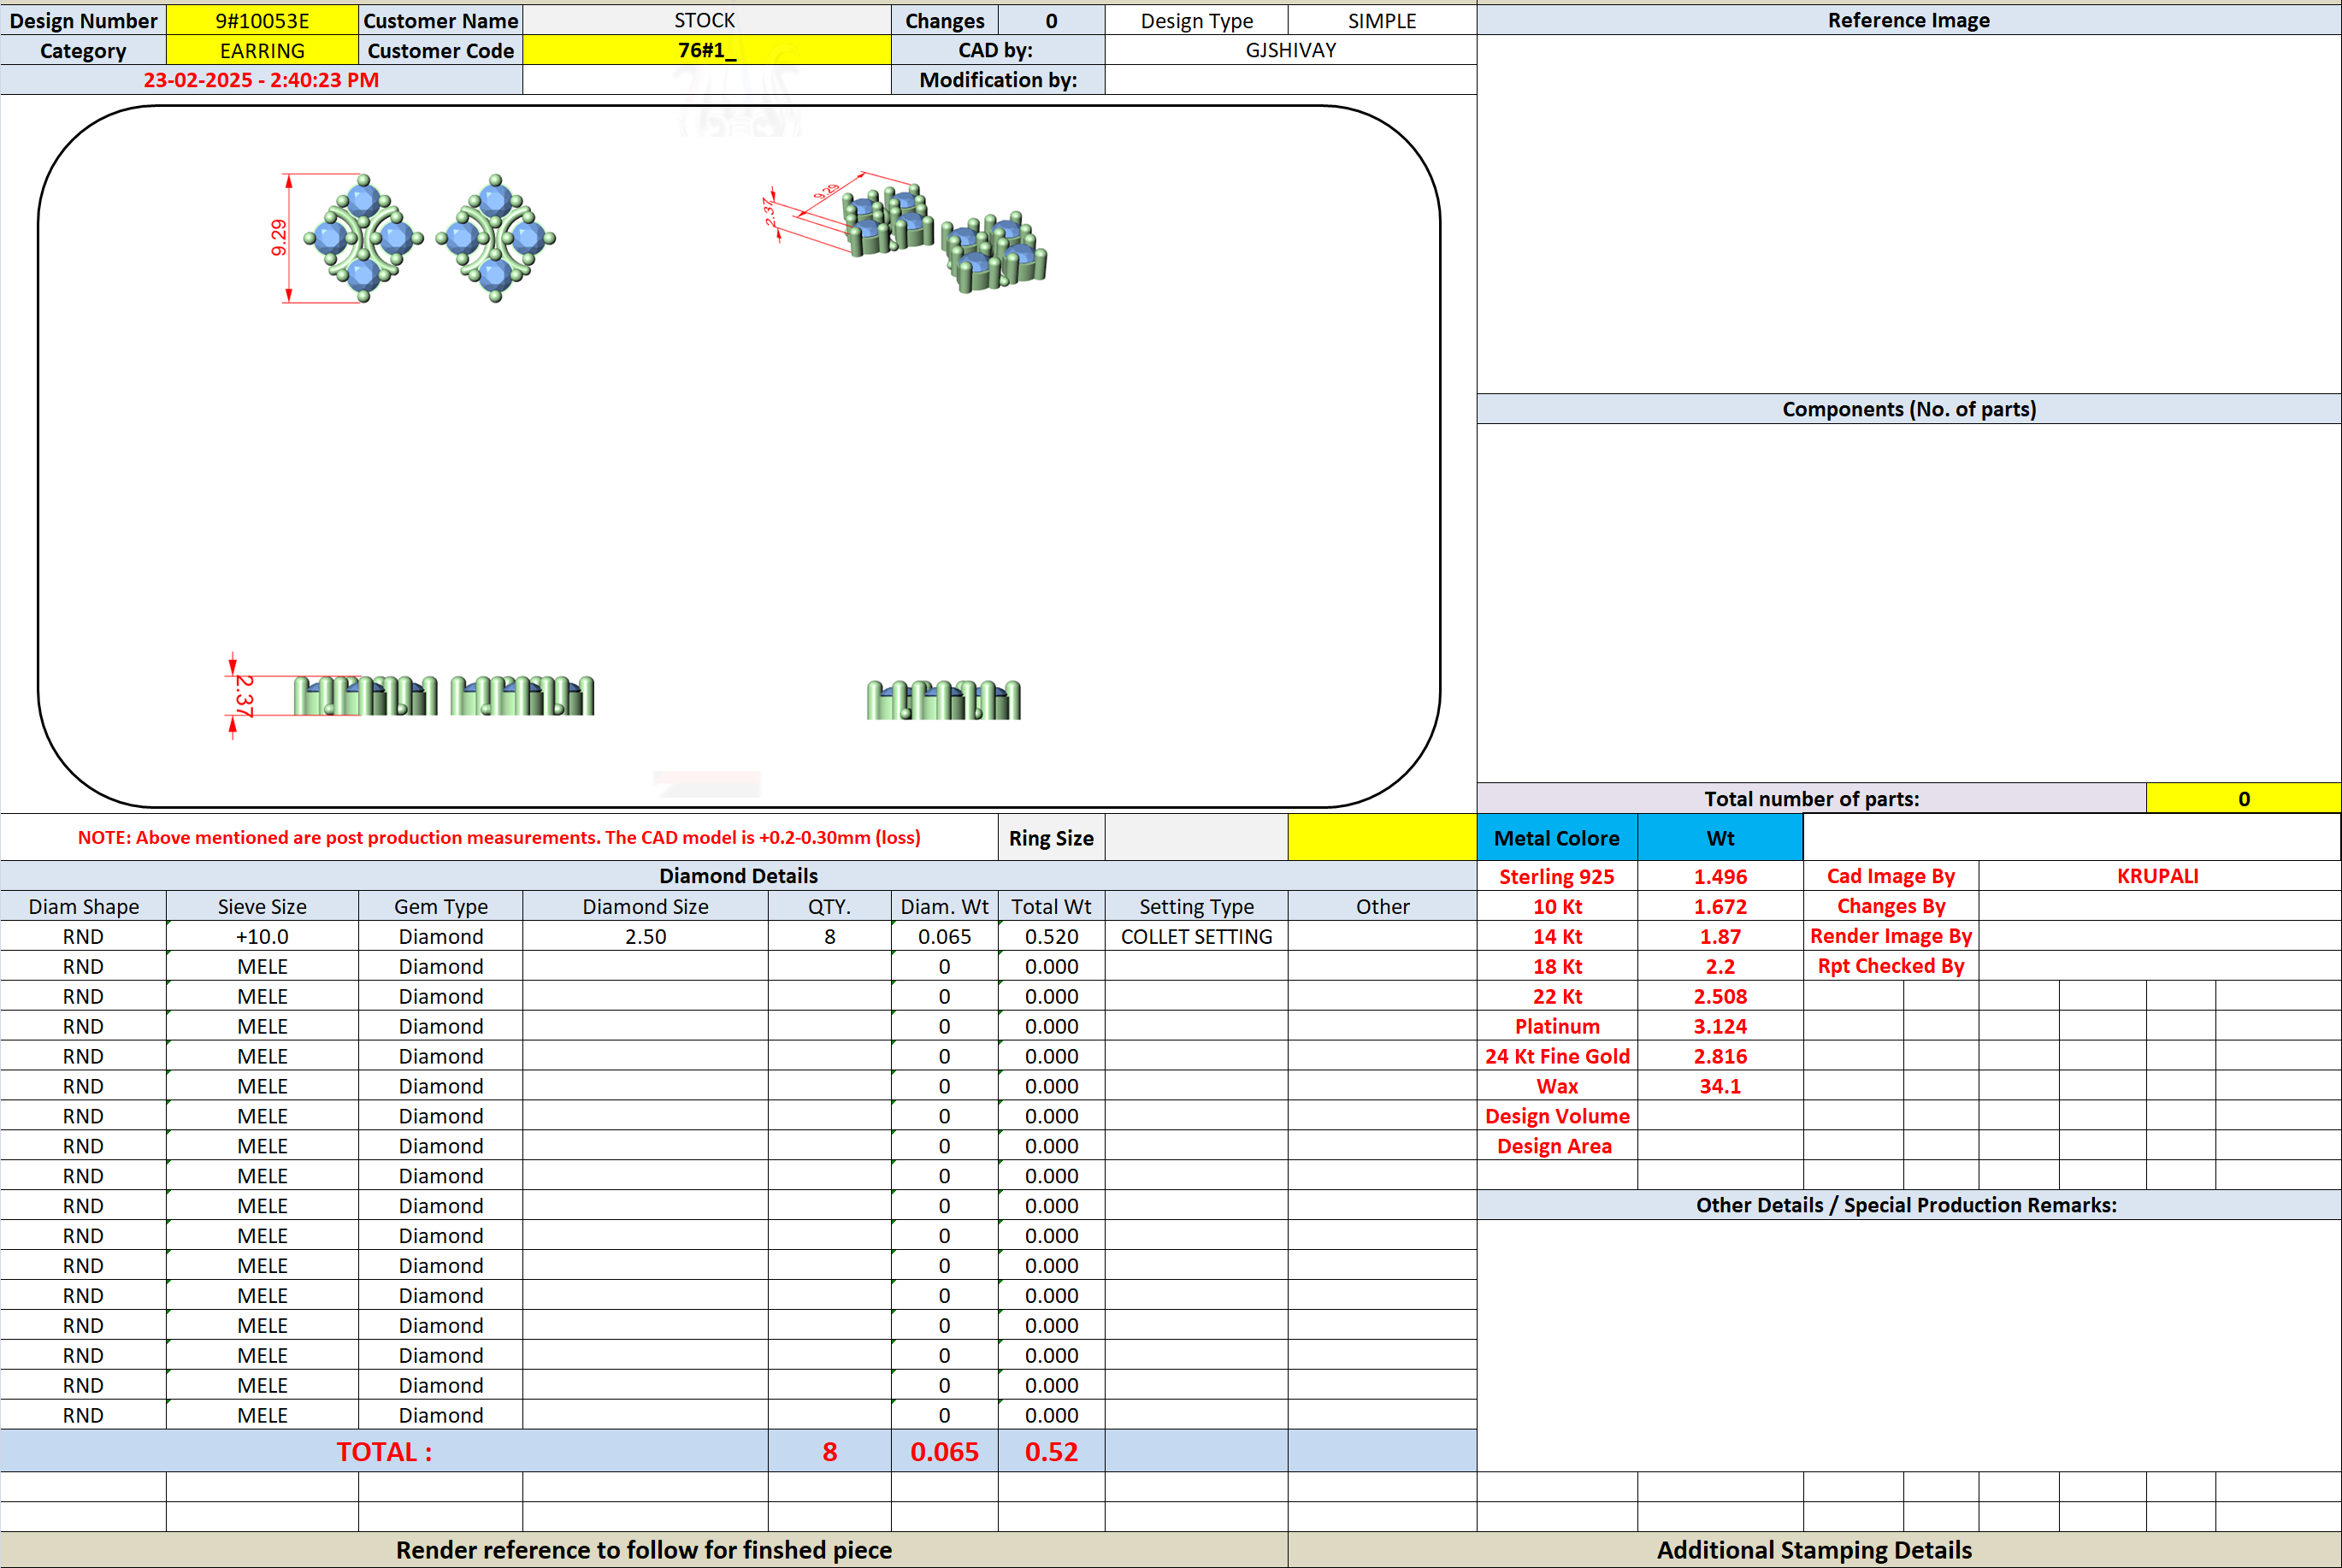2342x1568 pixels.
Task: Select the Total number of parts label
Action: click(x=1811, y=799)
